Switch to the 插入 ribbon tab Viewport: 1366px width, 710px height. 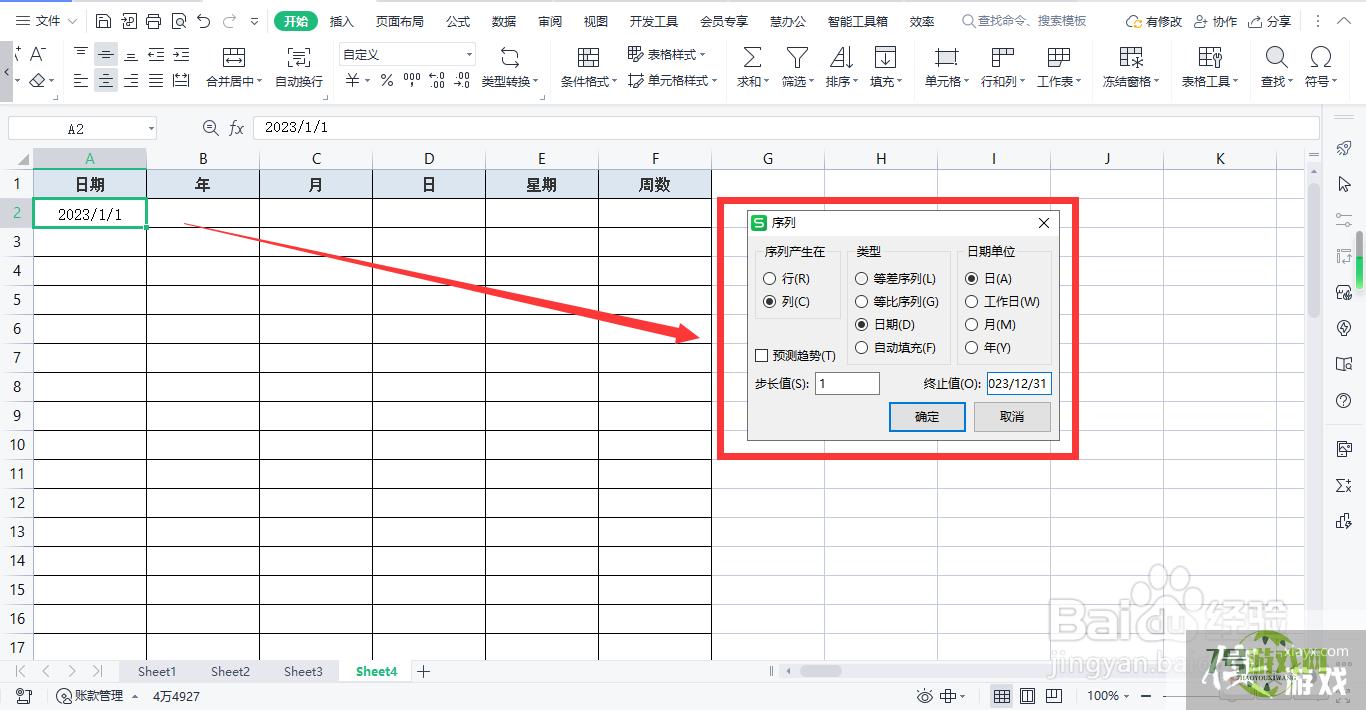click(342, 21)
